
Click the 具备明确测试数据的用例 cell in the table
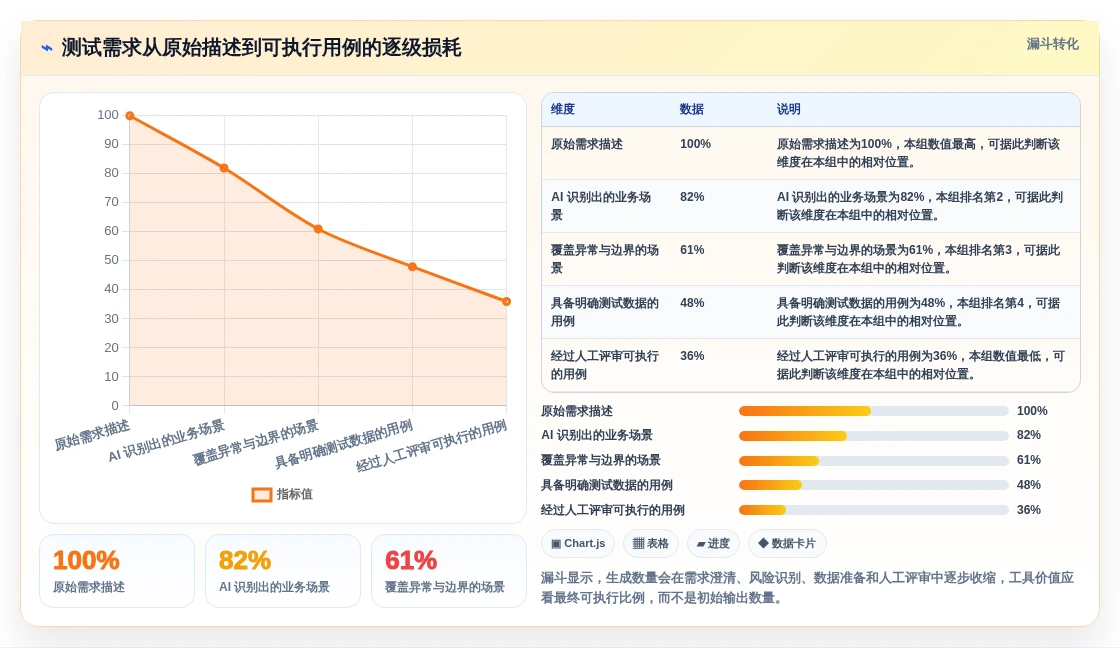coord(605,311)
